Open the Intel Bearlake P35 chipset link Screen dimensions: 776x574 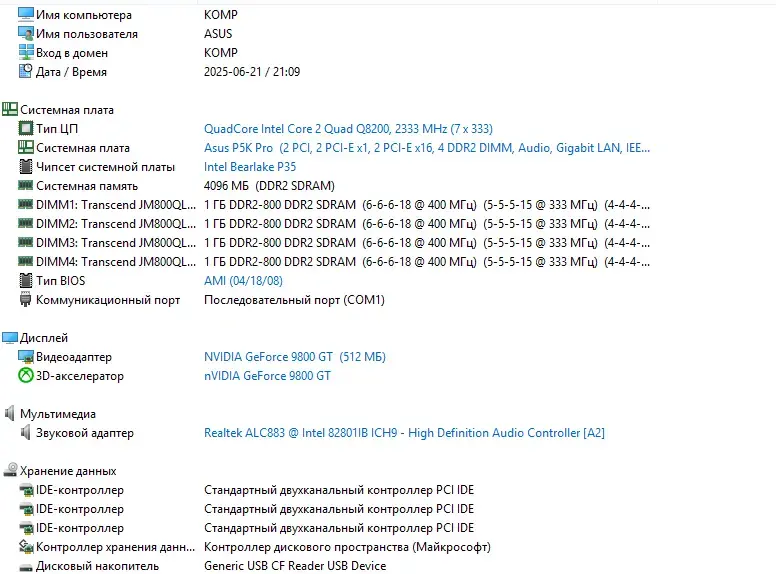click(x=250, y=167)
